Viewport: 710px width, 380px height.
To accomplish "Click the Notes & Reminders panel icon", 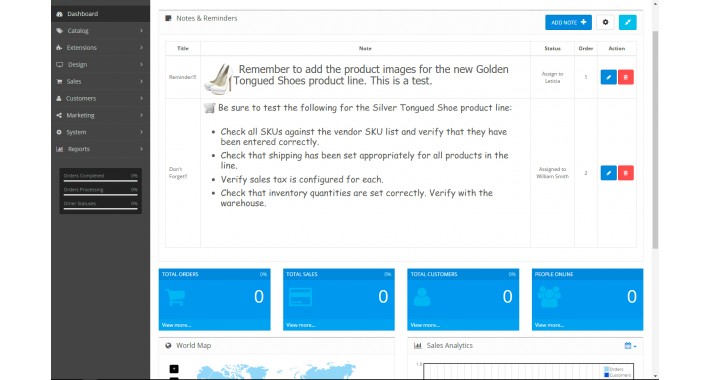I will tap(168, 18).
